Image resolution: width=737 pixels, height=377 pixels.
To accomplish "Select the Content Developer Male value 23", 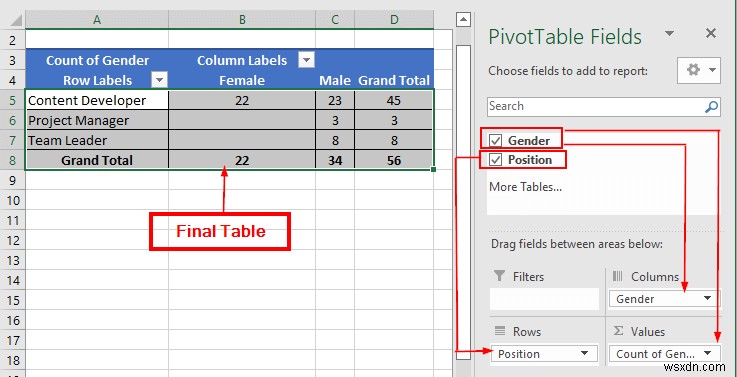I will (335, 100).
